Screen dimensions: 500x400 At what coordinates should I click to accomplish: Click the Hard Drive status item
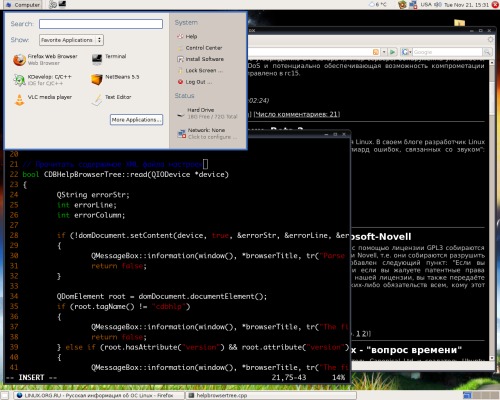(x=207, y=113)
